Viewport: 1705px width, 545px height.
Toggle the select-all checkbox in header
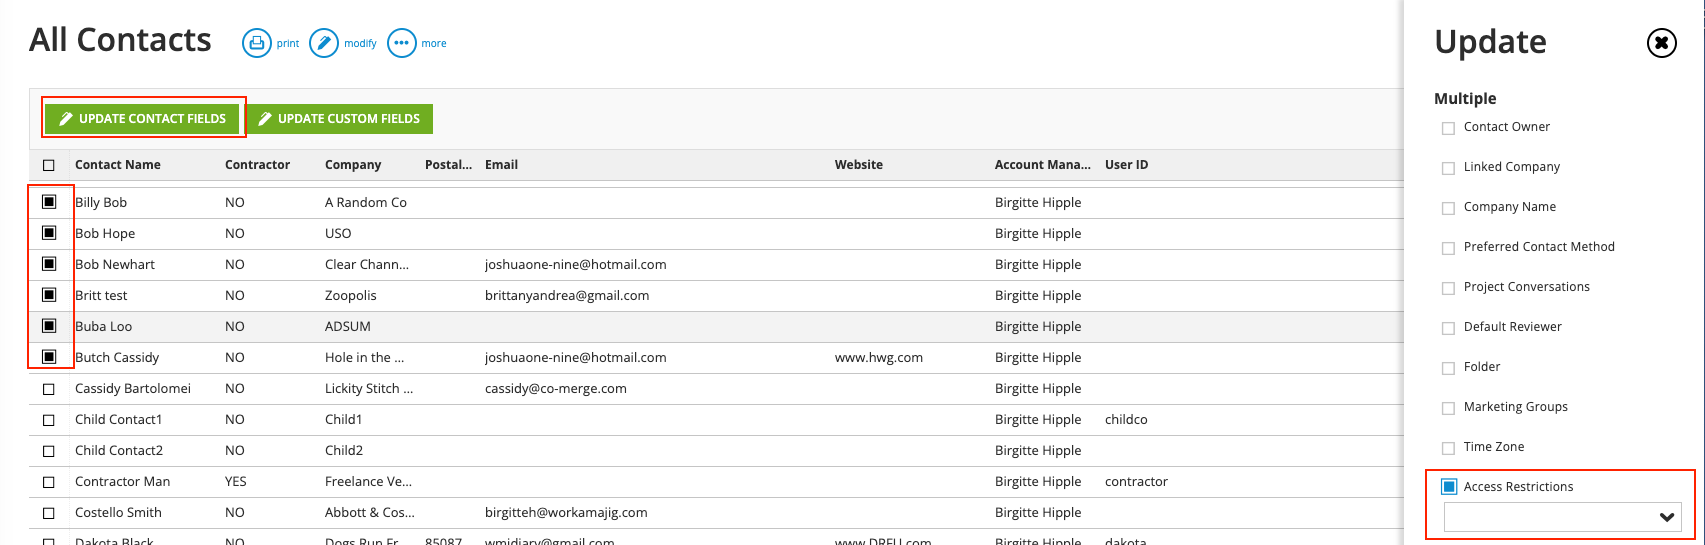tap(49, 165)
